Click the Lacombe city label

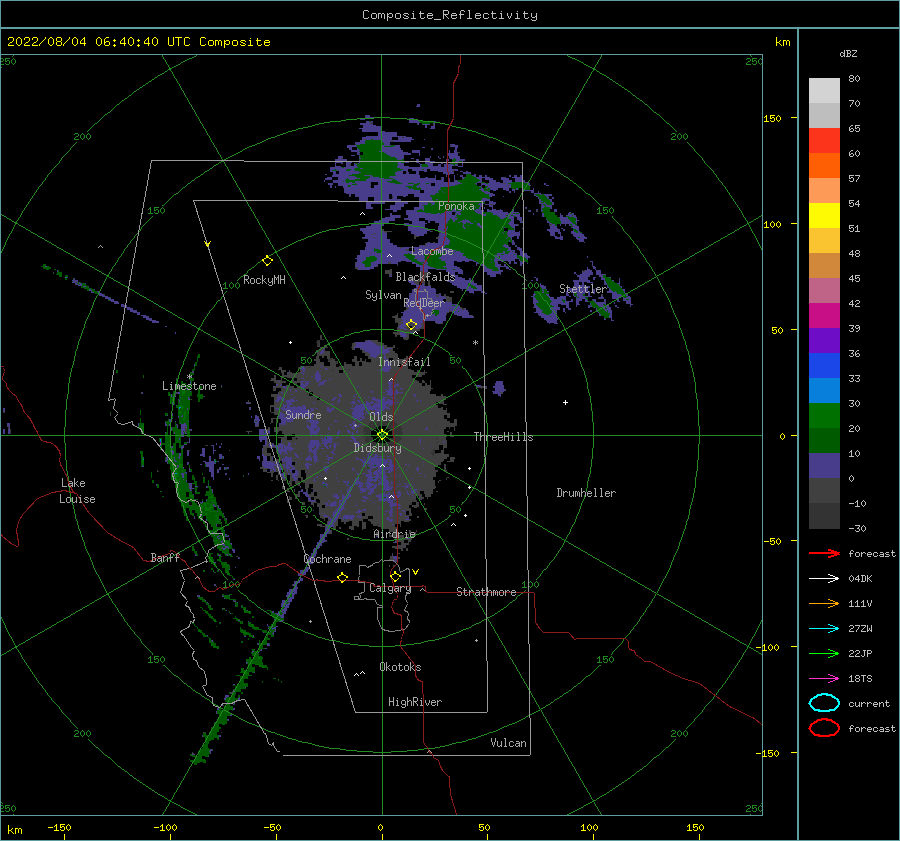coord(432,251)
